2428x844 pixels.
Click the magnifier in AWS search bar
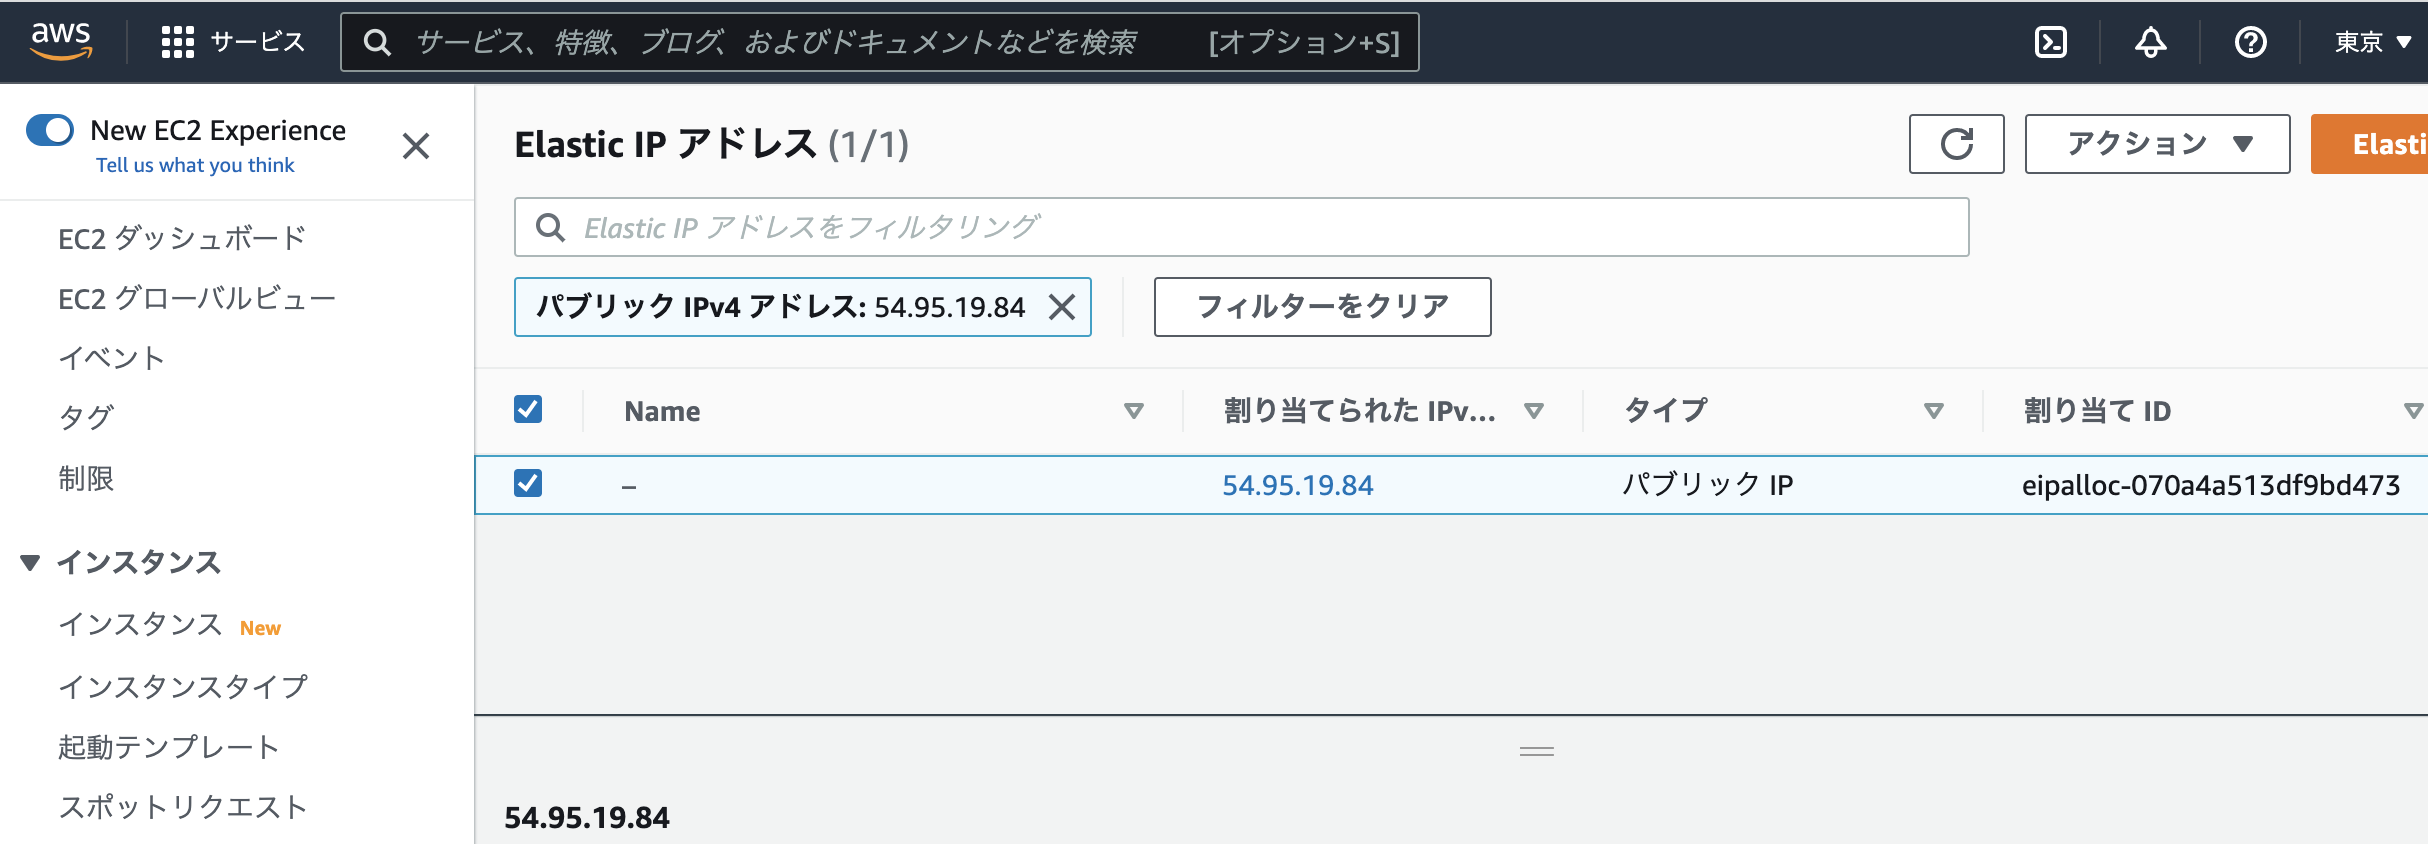pyautogui.click(x=377, y=42)
